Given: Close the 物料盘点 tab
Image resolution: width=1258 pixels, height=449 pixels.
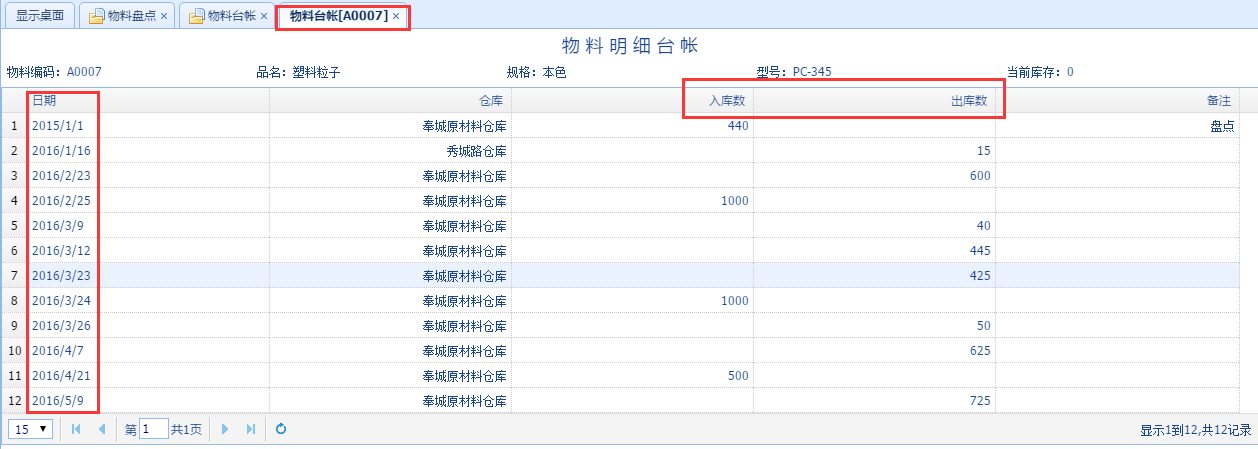Looking at the screenshot, I should (164, 17).
